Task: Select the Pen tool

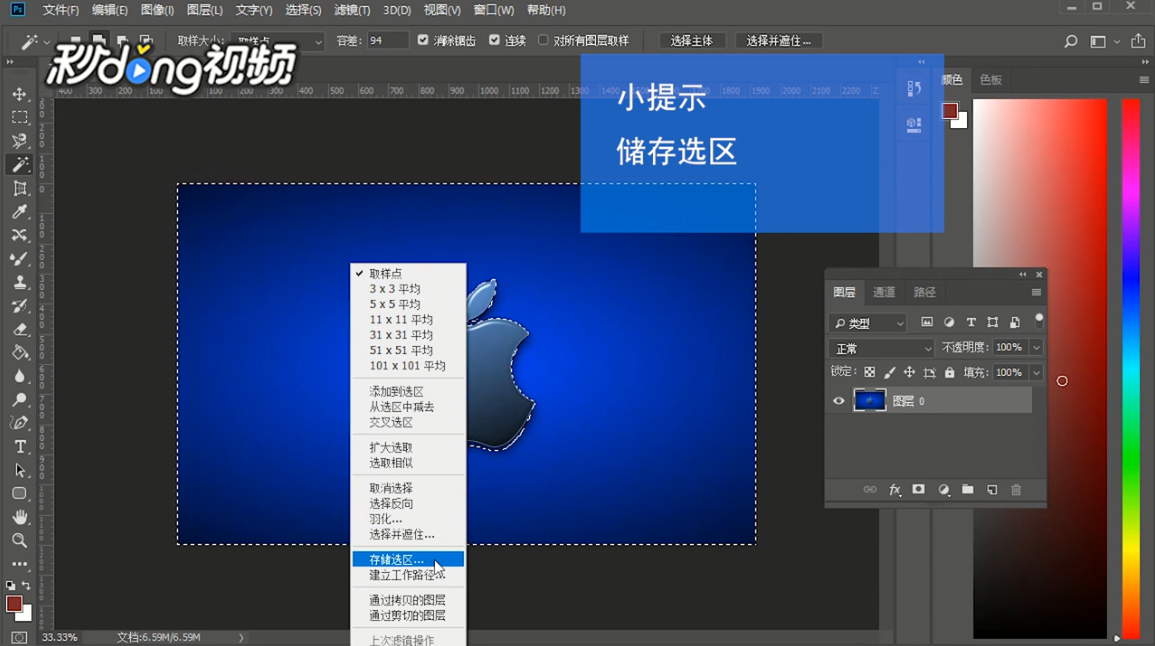Action: [x=20, y=424]
